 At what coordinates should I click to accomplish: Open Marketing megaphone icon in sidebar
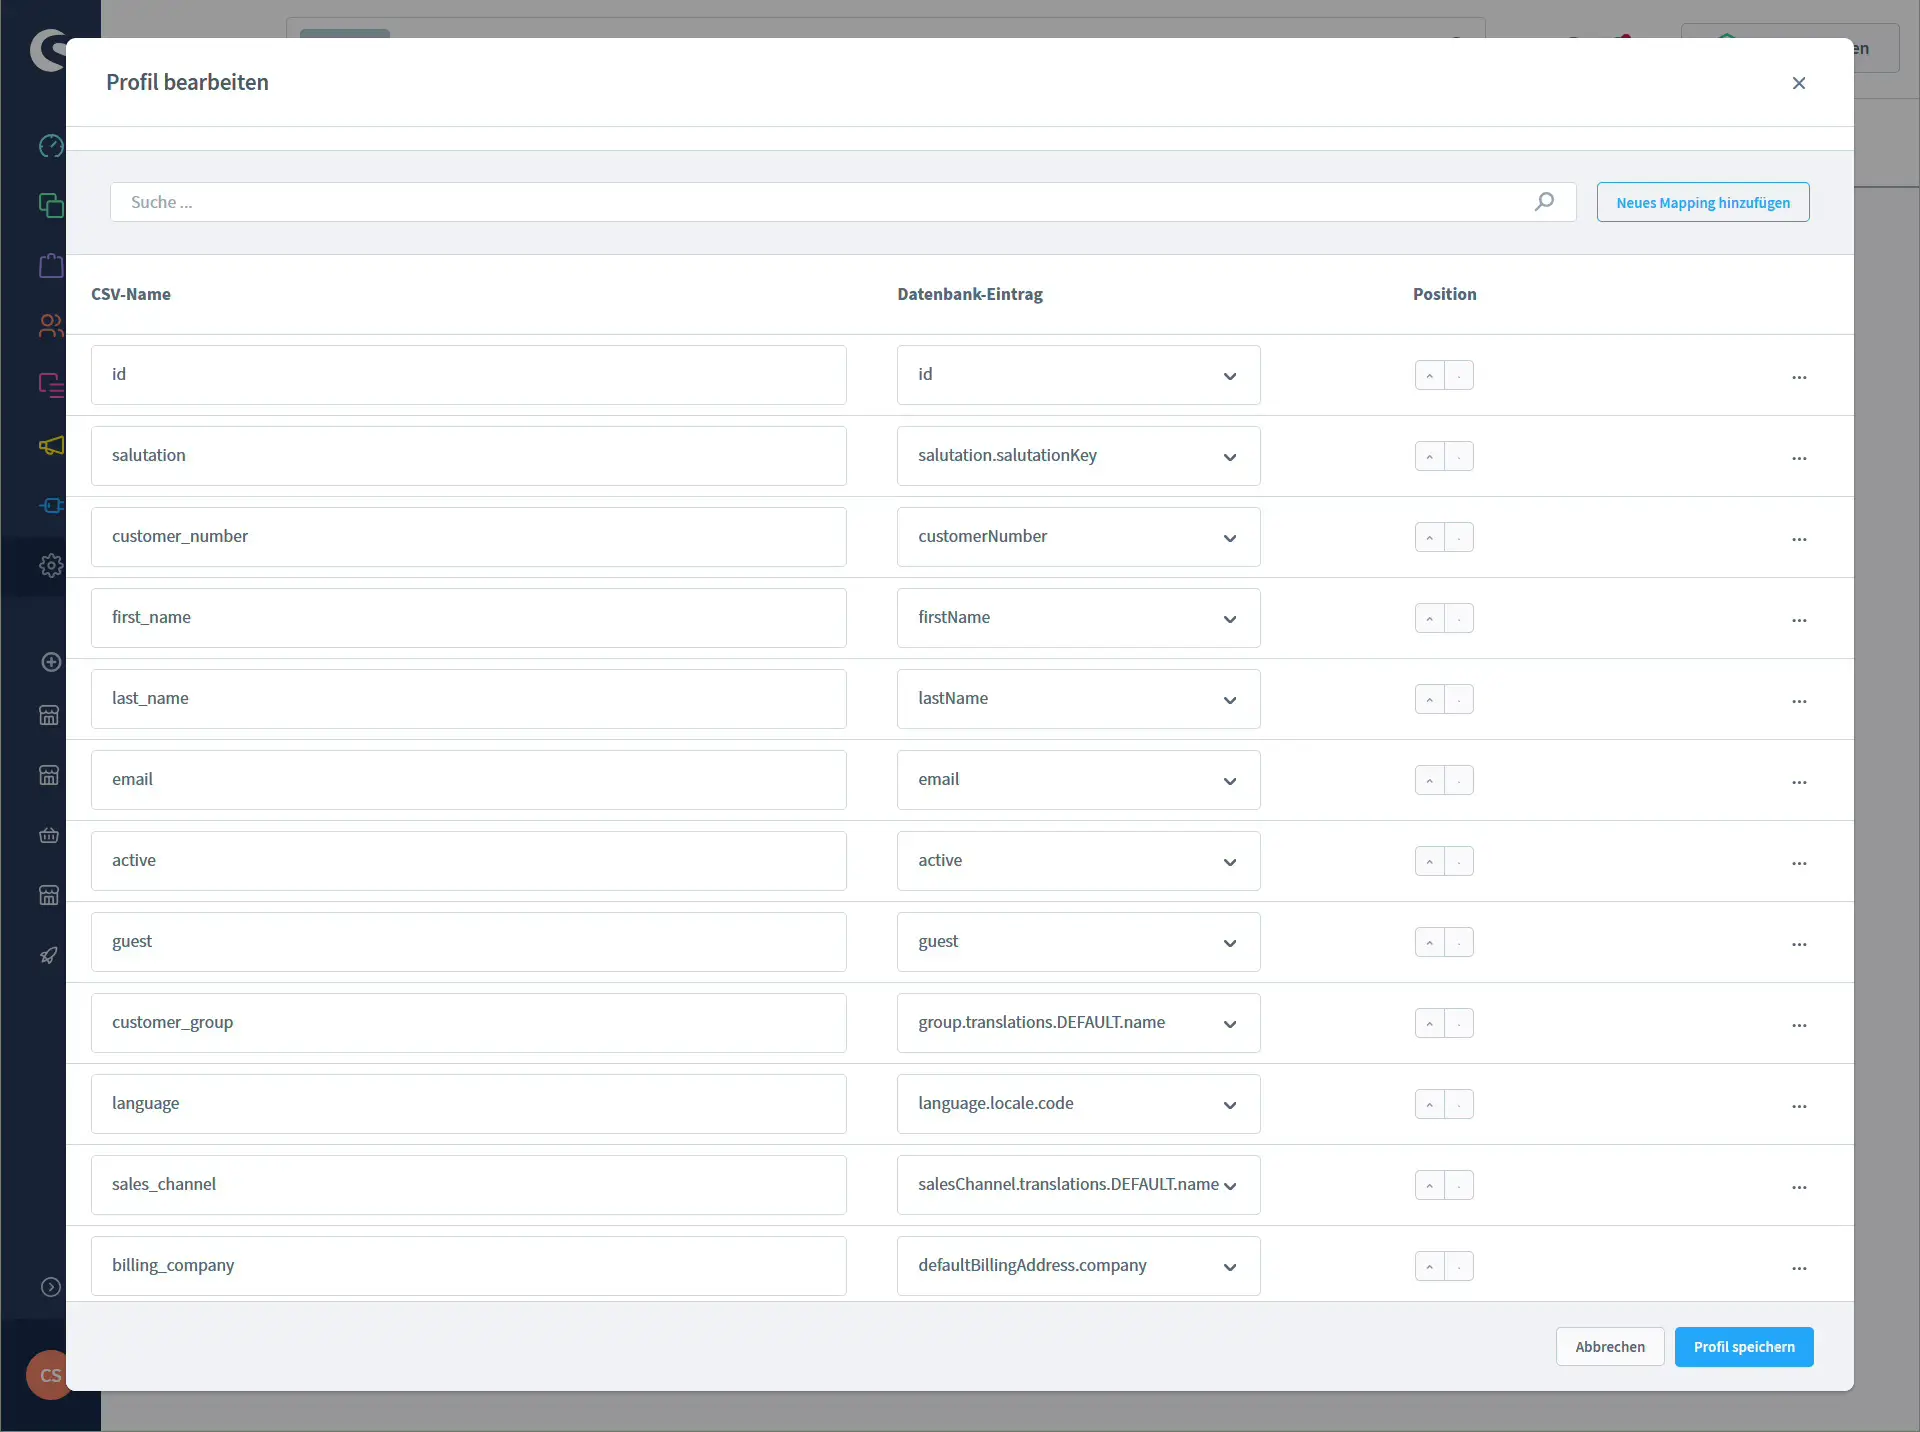point(50,446)
